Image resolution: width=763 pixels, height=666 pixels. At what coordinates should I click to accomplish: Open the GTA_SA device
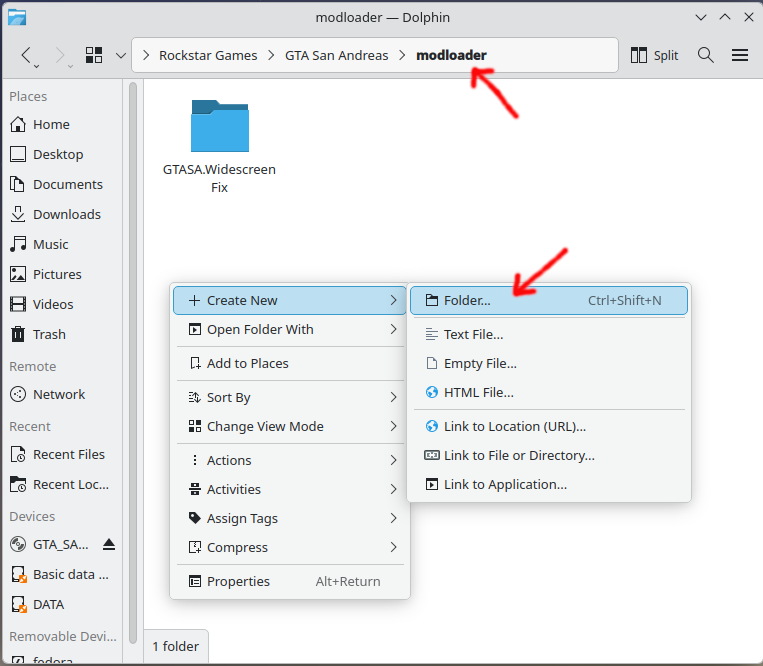51,544
